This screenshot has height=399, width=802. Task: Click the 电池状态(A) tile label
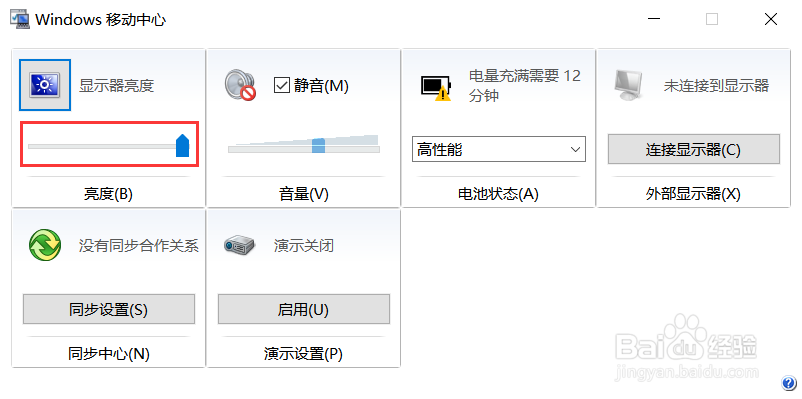(498, 194)
